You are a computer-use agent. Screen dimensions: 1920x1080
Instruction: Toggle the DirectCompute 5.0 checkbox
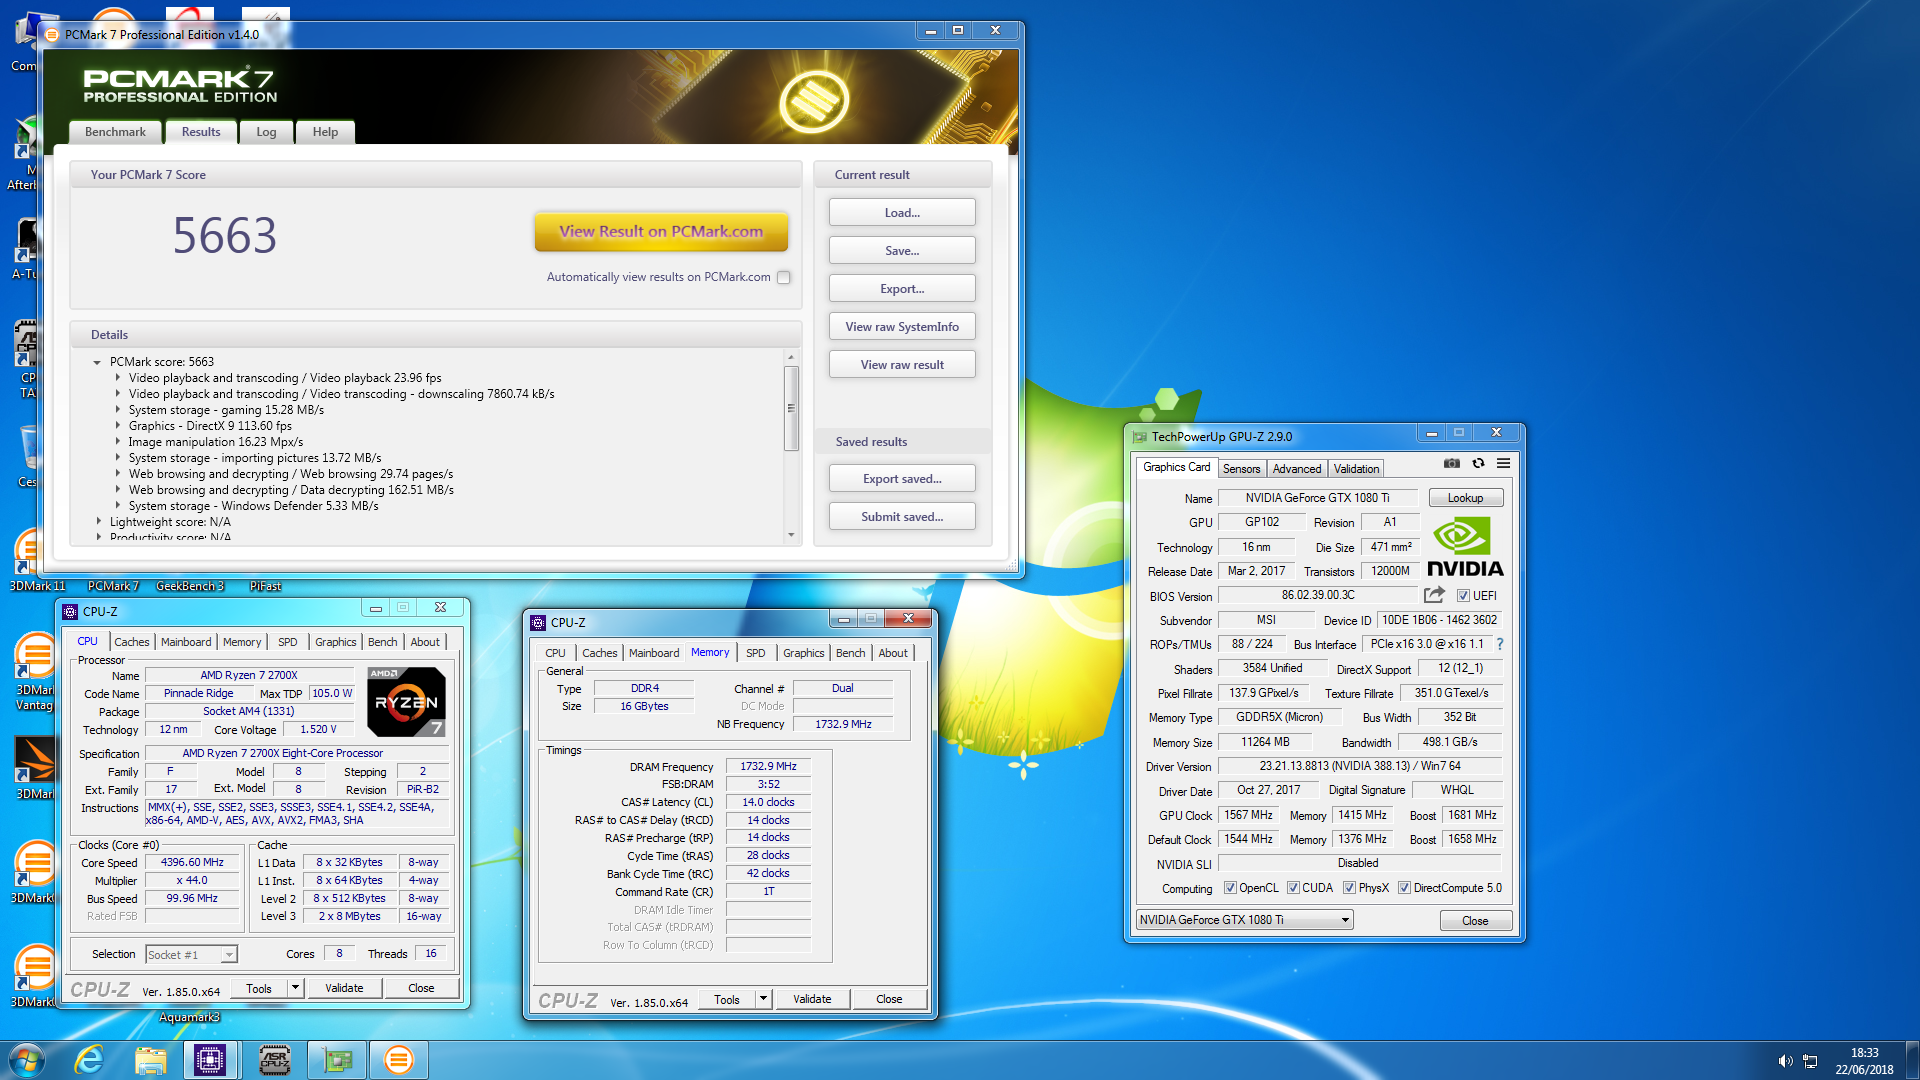[x=1404, y=888]
